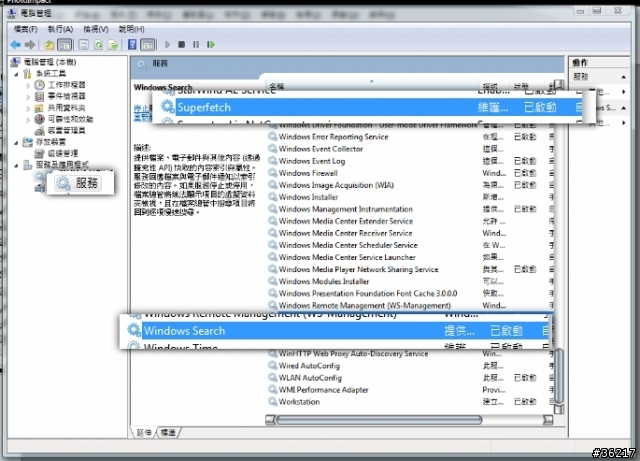Open the 檔案(F) menu

click(25, 29)
